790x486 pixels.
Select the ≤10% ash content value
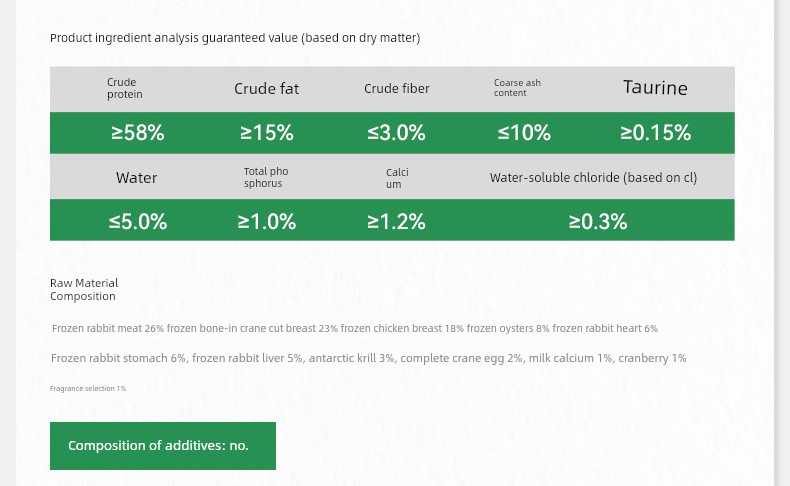click(524, 133)
